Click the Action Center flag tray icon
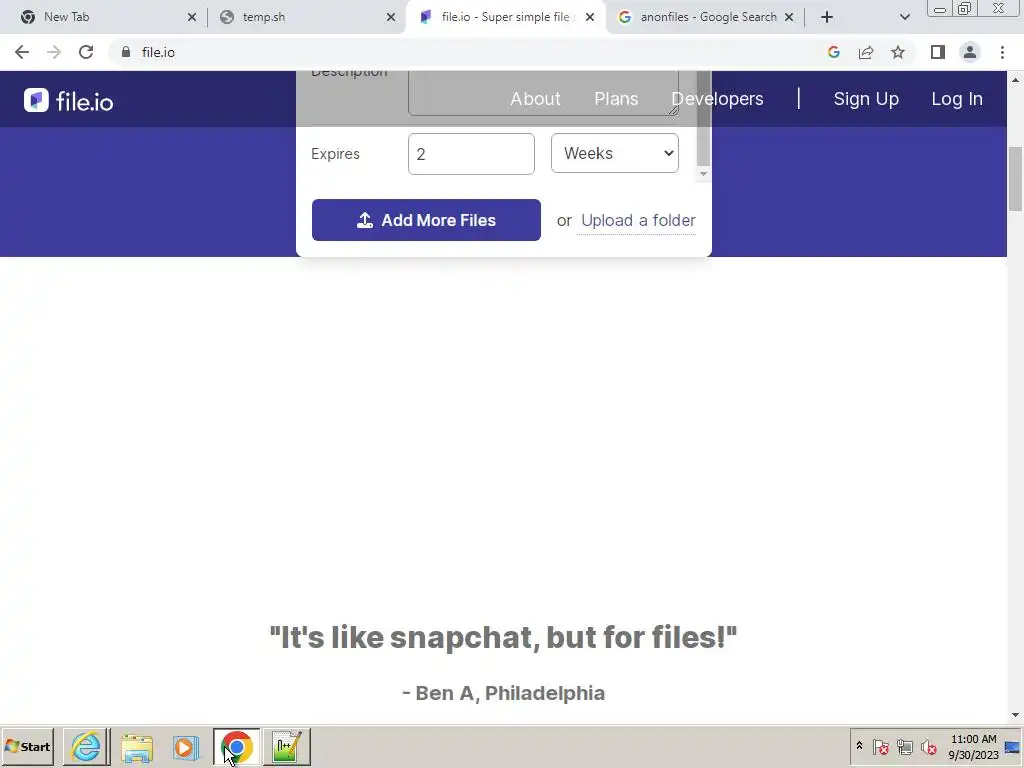The image size is (1024, 768). (x=881, y=746)
